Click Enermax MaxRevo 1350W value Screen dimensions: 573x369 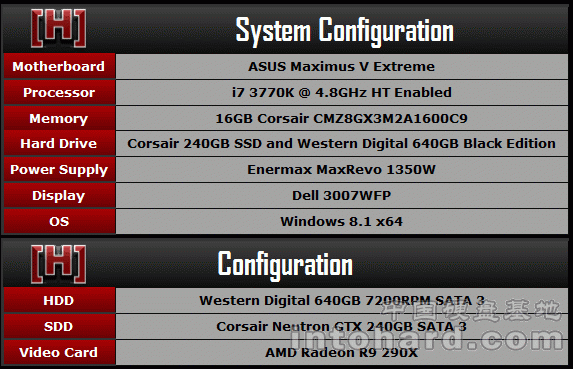[341, 170]
